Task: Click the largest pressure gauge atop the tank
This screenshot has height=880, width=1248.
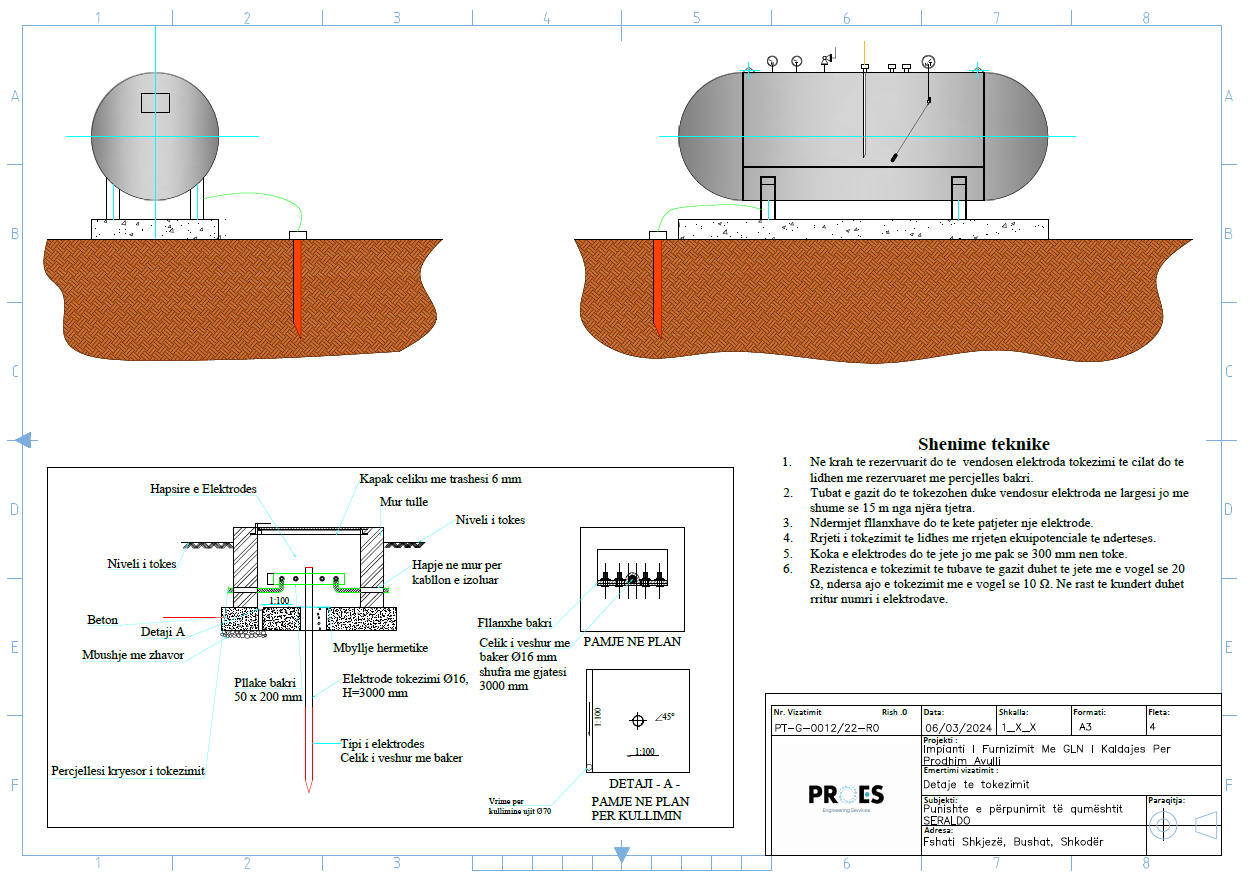Action: tap(929, 60)
